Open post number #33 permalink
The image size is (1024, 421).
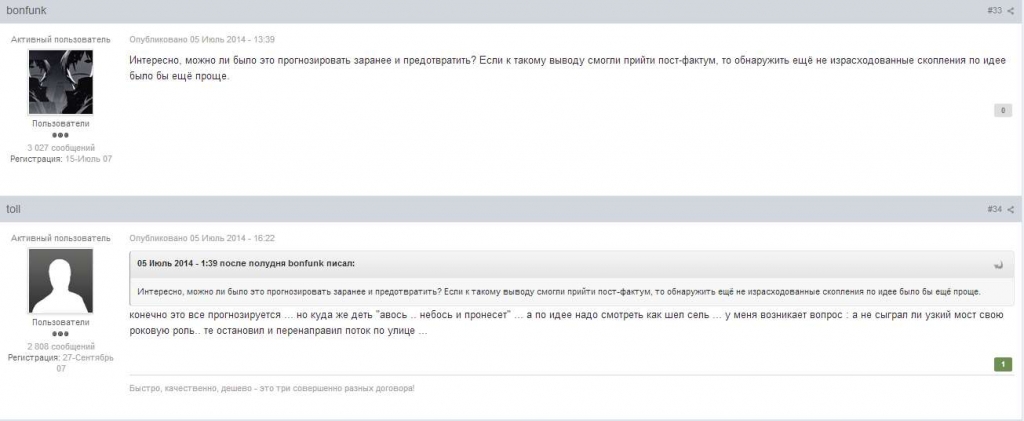pos(995,10)
